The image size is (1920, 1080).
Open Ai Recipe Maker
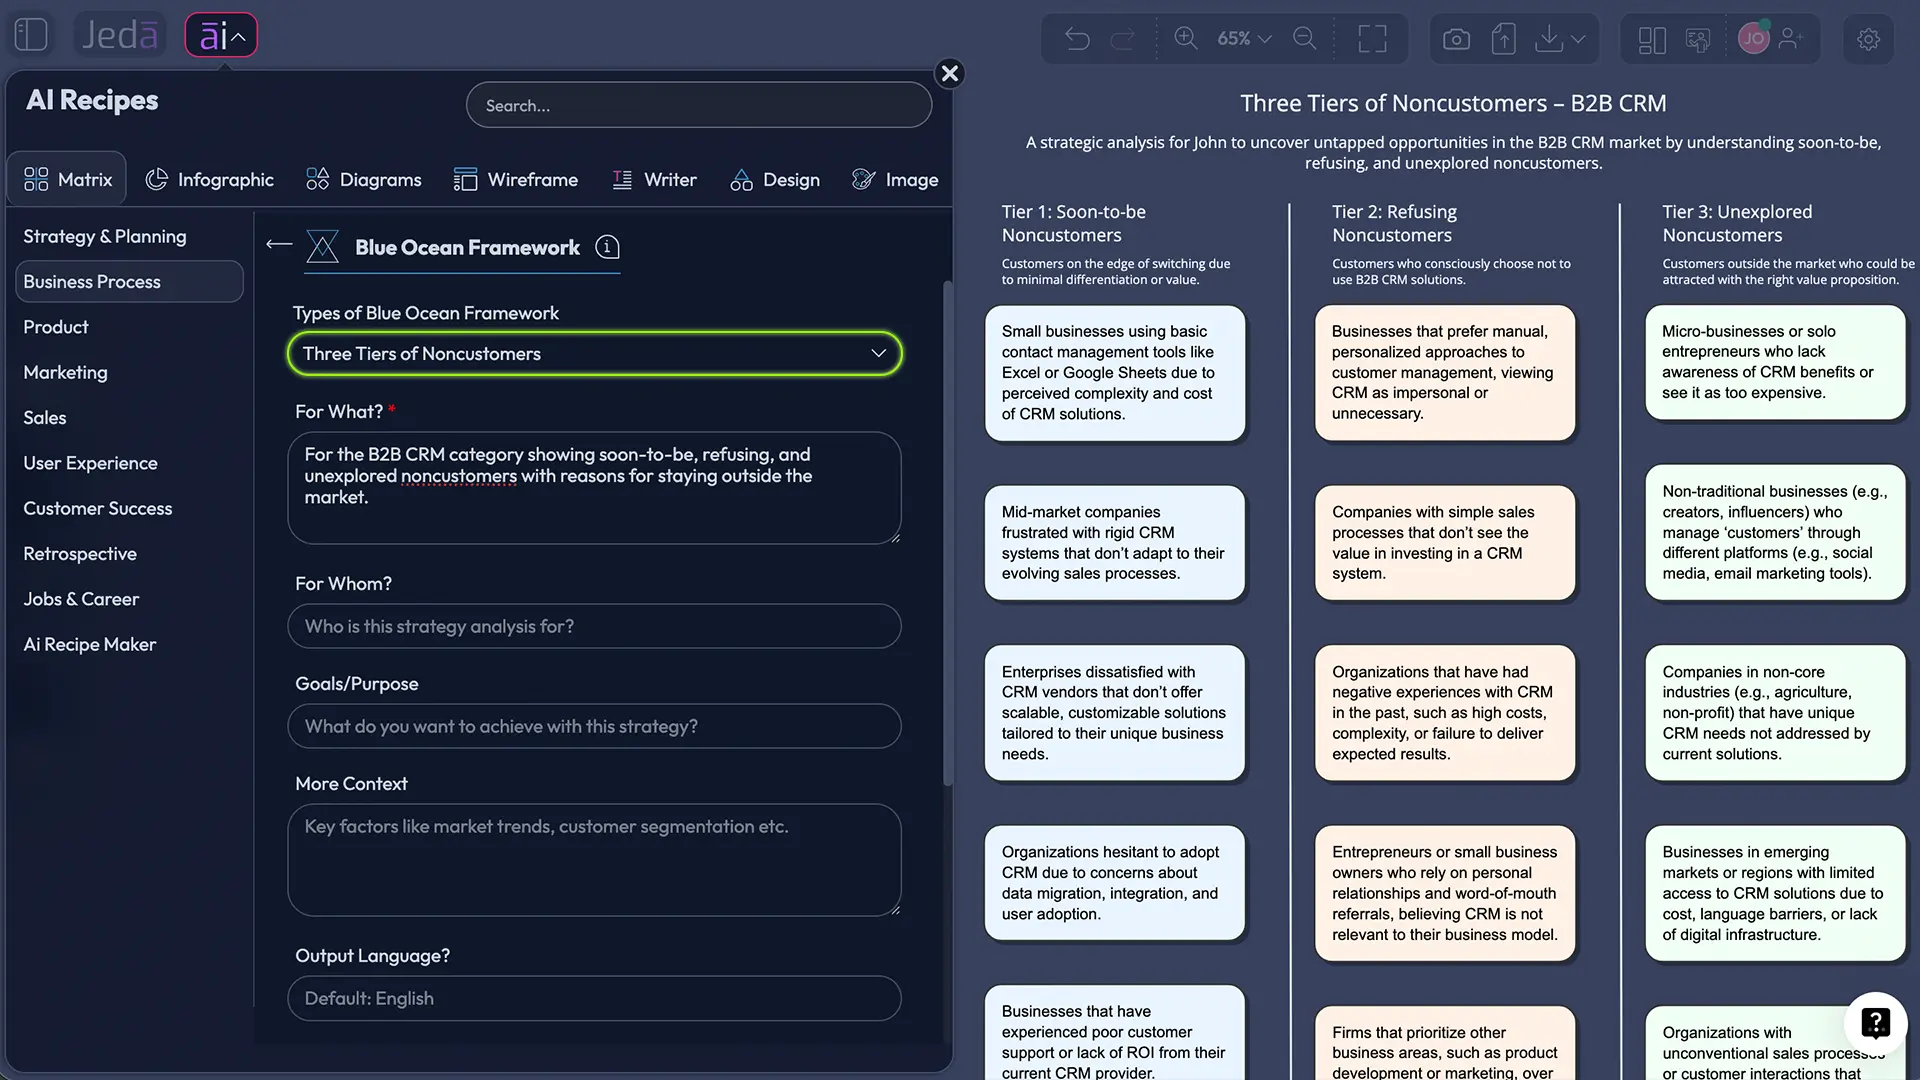tap(89, 645)
